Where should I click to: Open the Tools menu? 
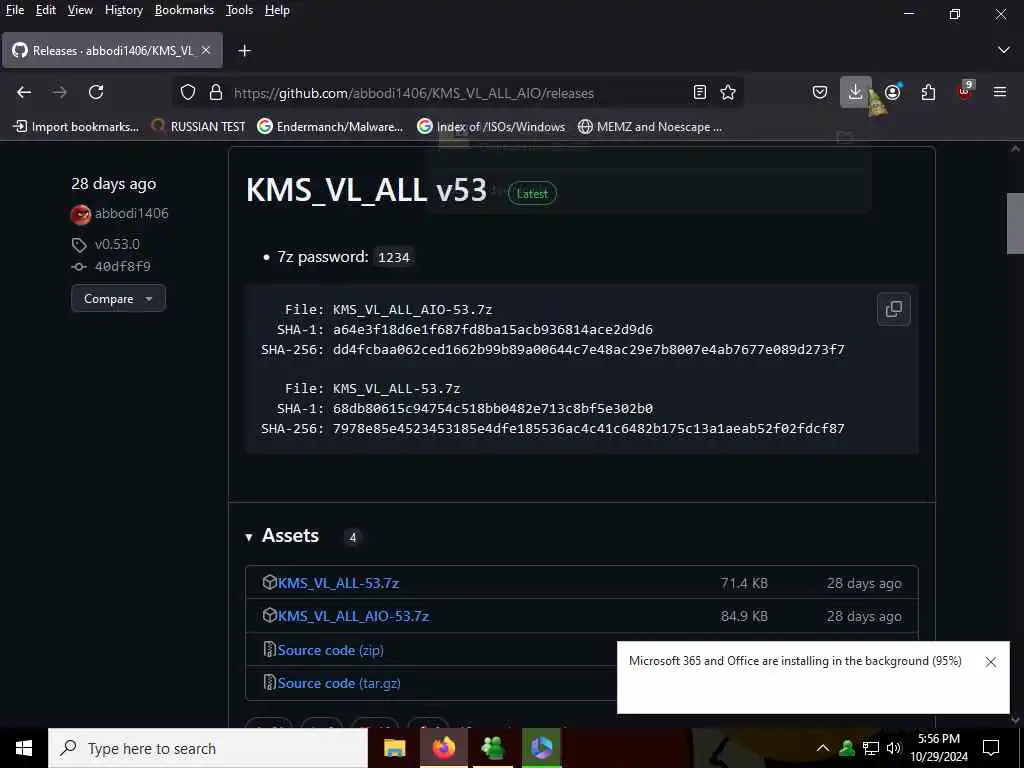[239, 10]
